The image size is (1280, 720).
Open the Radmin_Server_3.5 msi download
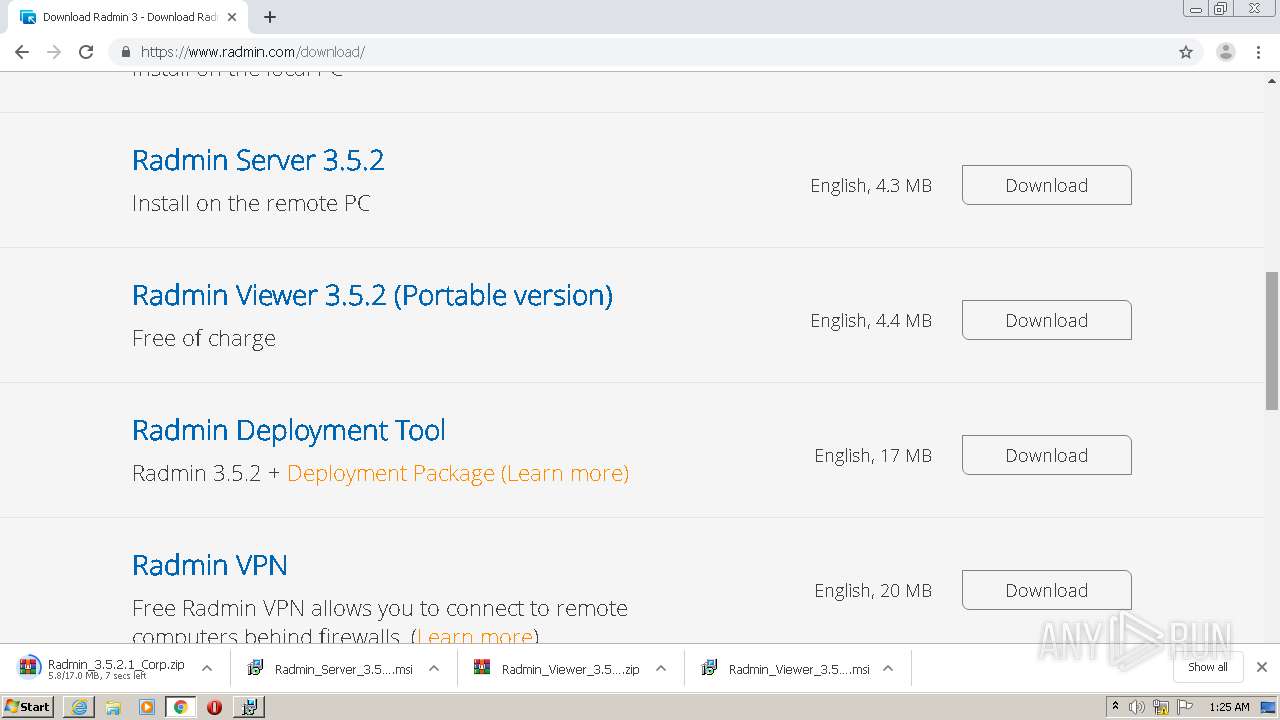click(330, 669)
